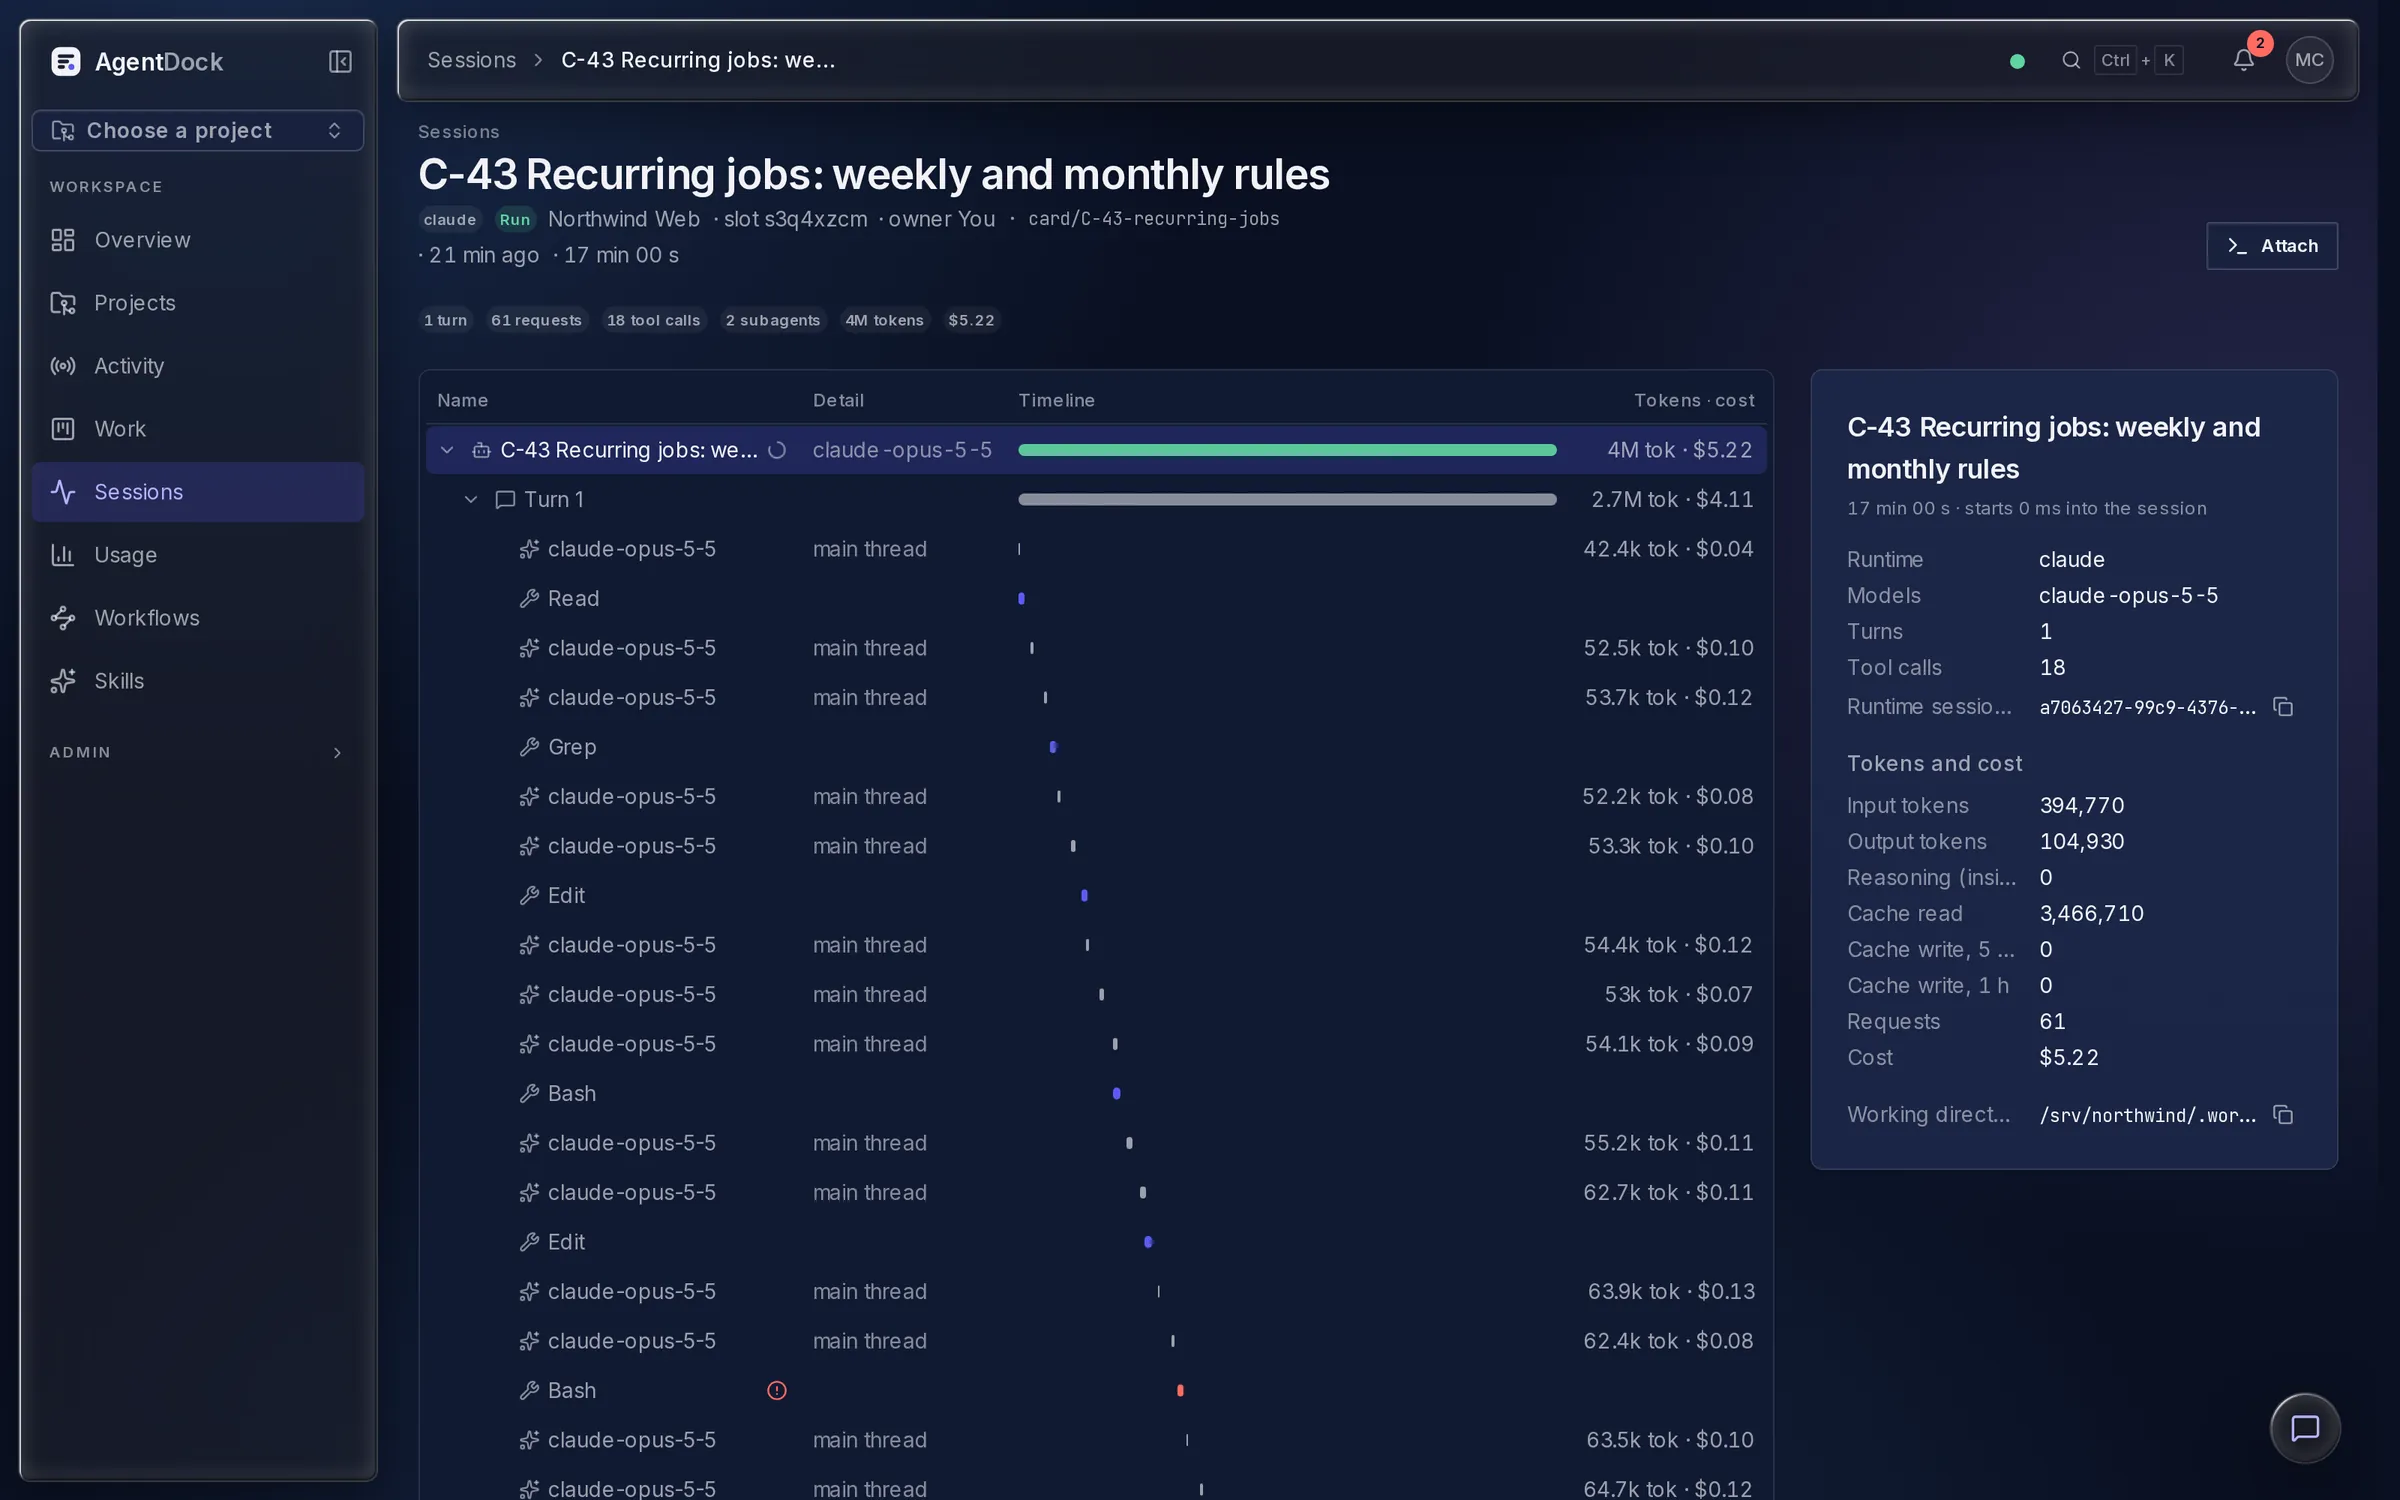Click the Usage bar chart icon
Image resolution: width=2400 pixels, height=1500 pixels.
coord(63,555)
